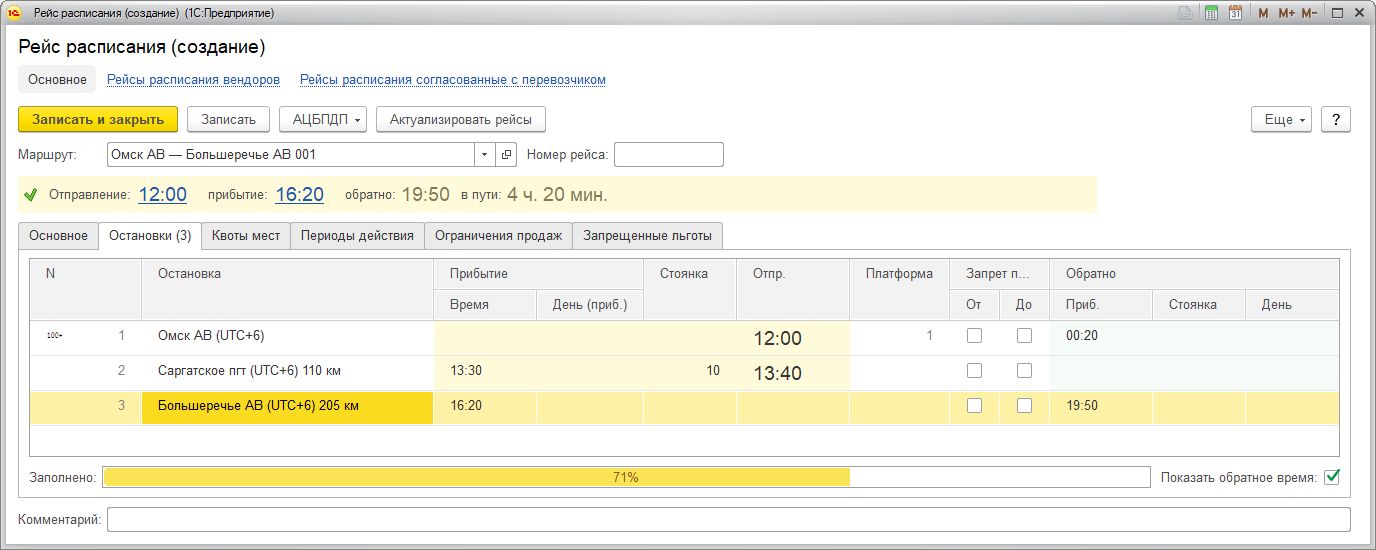The height and width of the screenshot is (550, 1376).
Task: Click the open-form icon beside Маршрут field
Action: click(x=506, y=155)
